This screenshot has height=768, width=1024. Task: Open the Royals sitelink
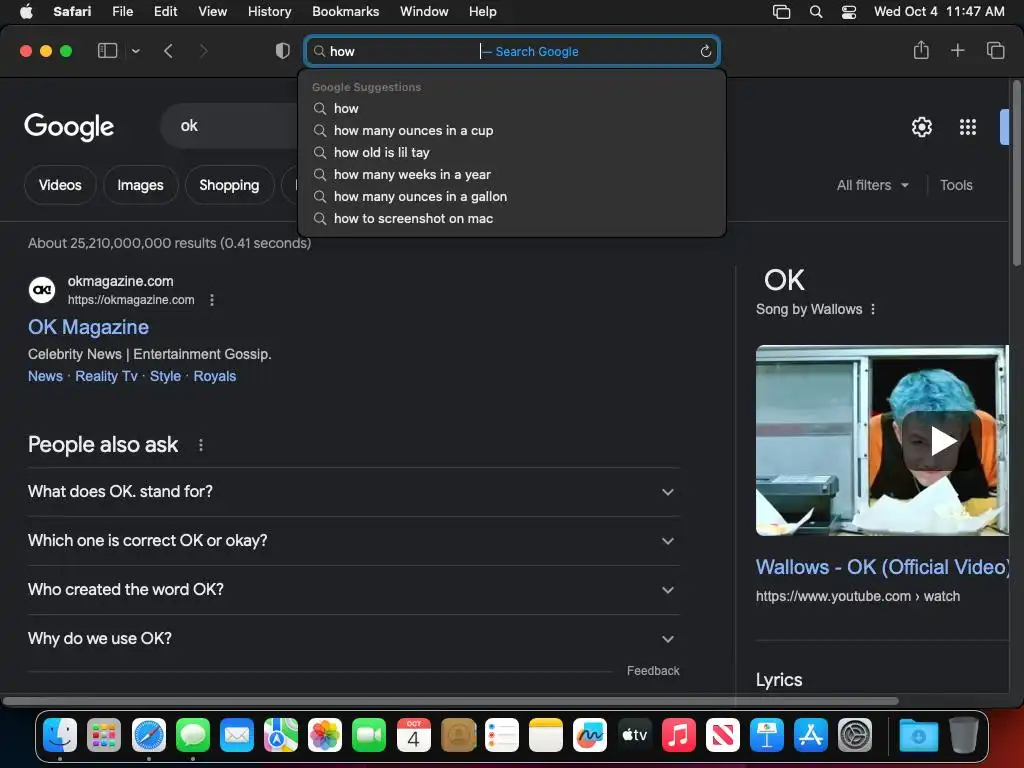215,376
